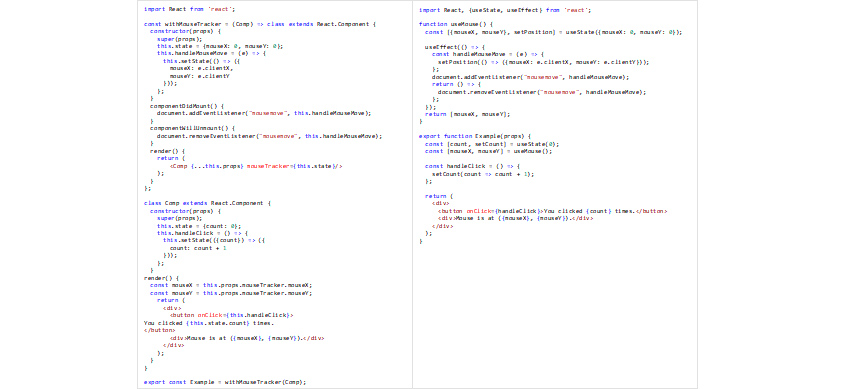
Task: Click the 'function useMouse()' declaration
Action: point(456,25)
